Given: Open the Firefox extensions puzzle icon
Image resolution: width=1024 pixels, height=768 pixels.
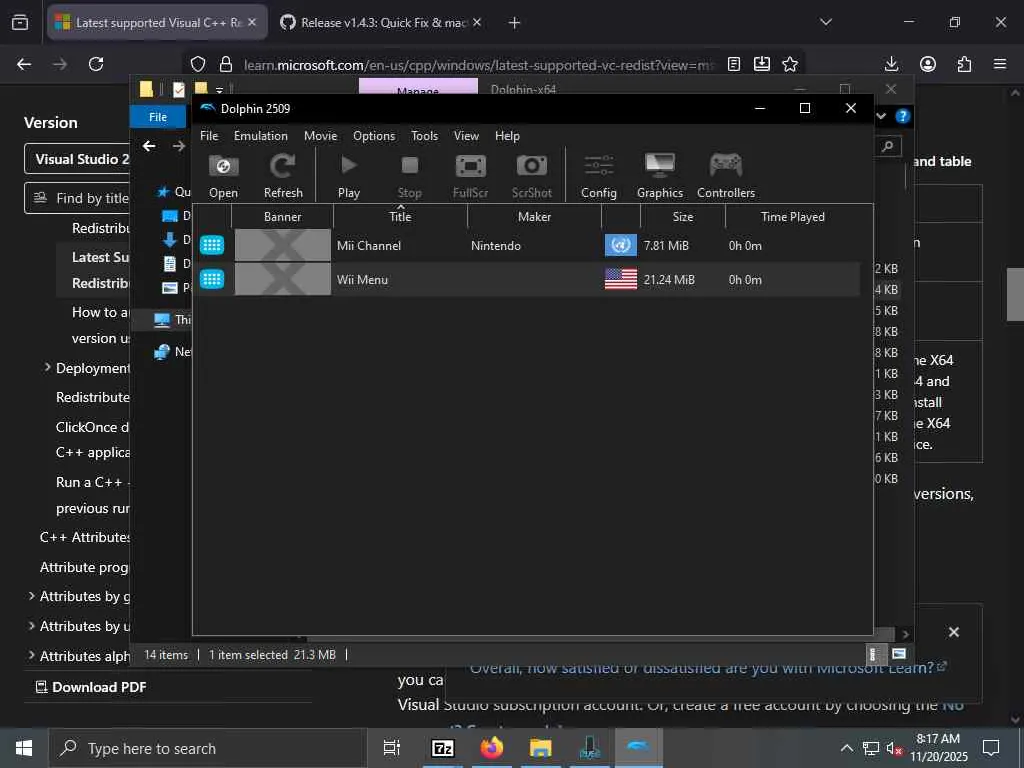Looking at the screenshot, I should [x=964, y=64].
